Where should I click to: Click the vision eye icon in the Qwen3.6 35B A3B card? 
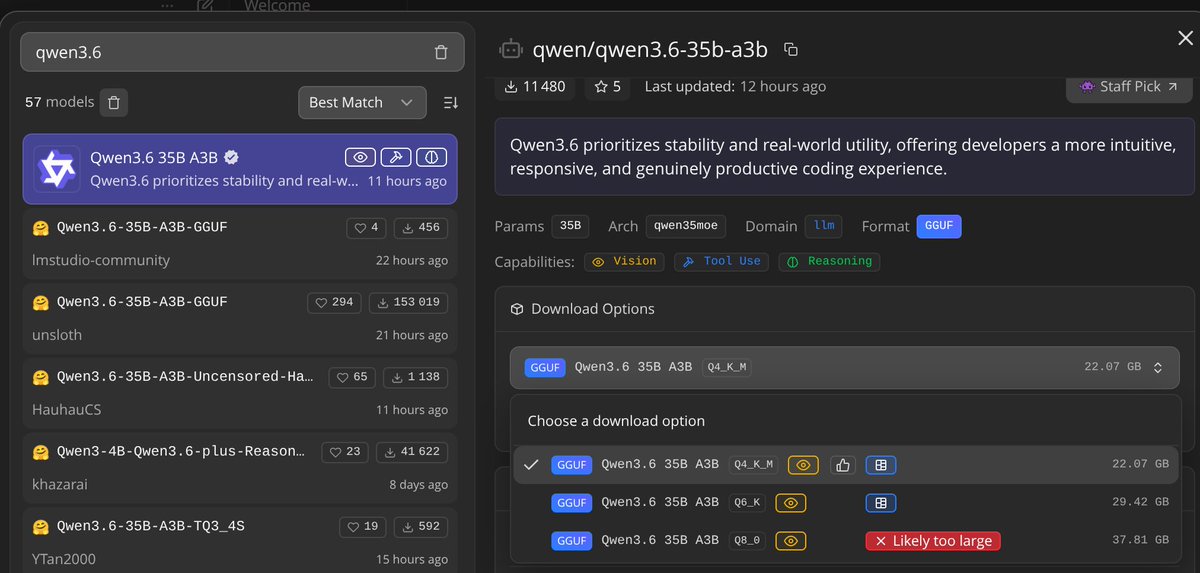(x=361, y=157)
